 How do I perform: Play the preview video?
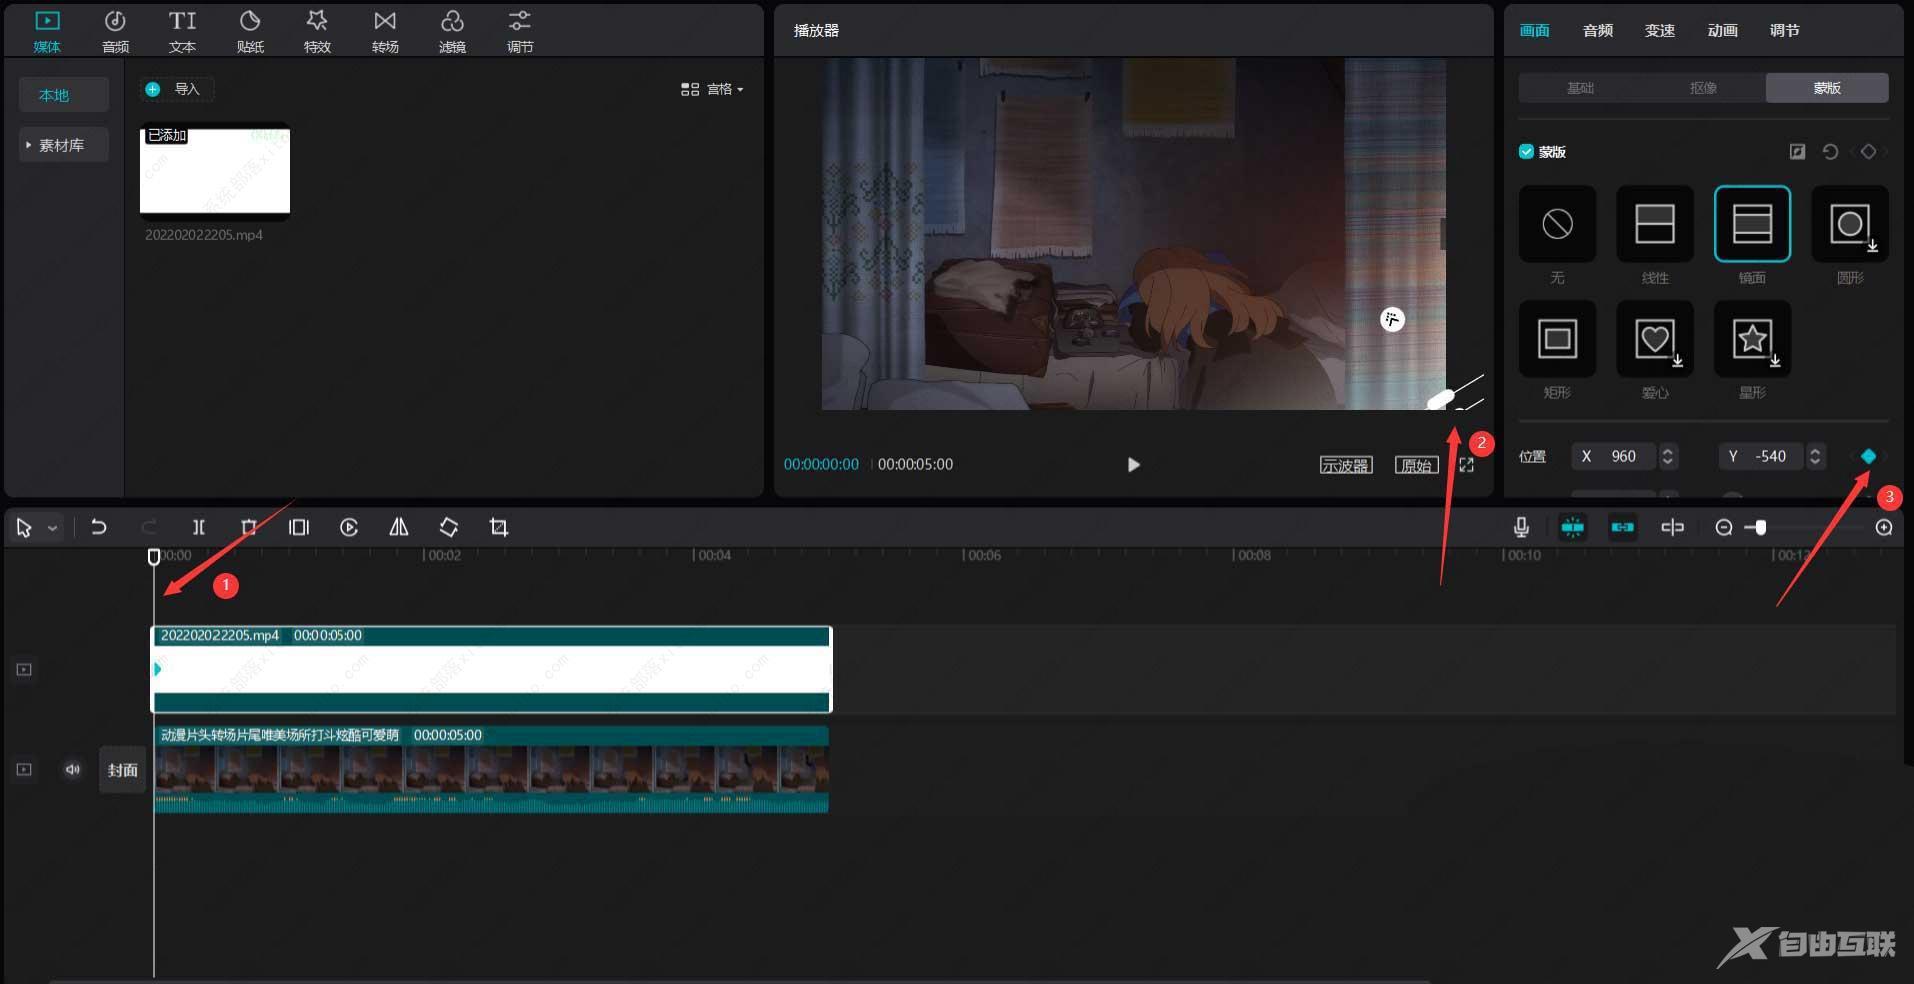point(1133,465)
